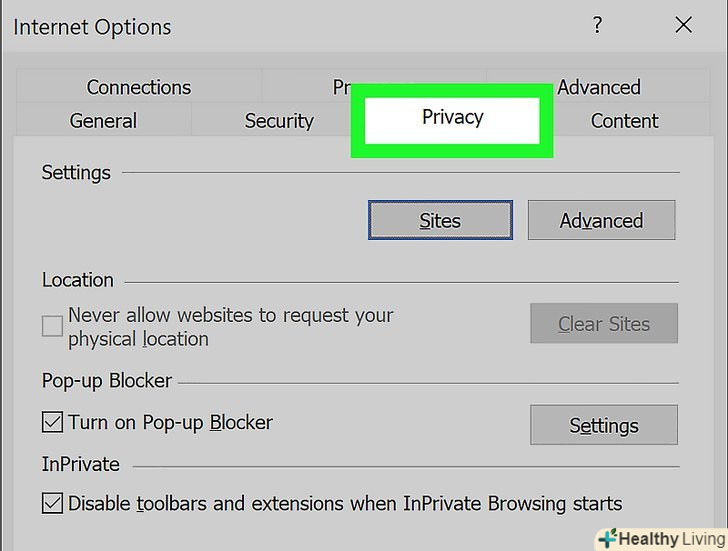This screenshot has width=728, height=551.
Task: Go to the Security tab
Action: [279, 121]
